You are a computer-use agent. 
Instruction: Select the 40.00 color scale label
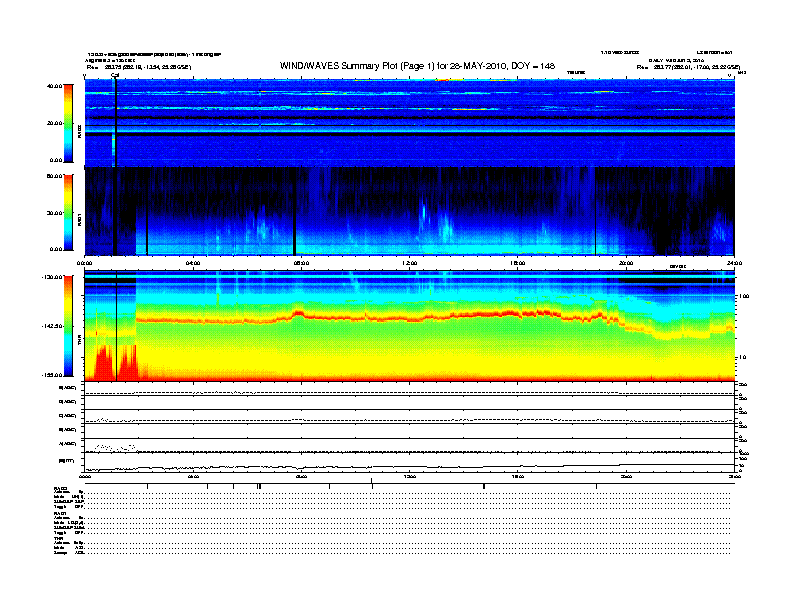click(54, 86)
